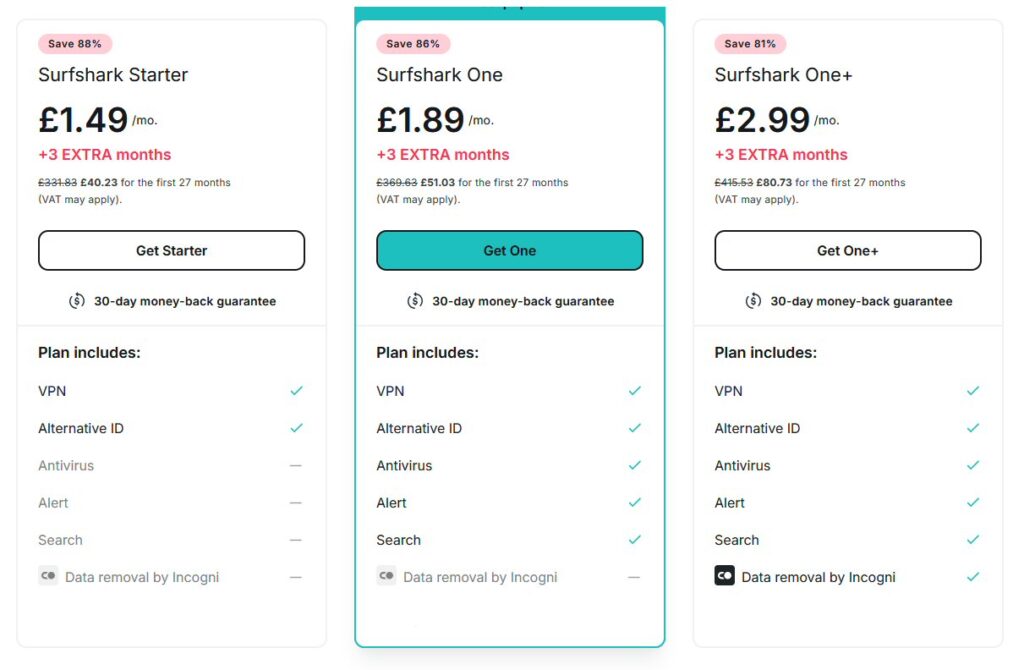
Task: Click Search feature row in One+ plan
Action: coord(848,540)
